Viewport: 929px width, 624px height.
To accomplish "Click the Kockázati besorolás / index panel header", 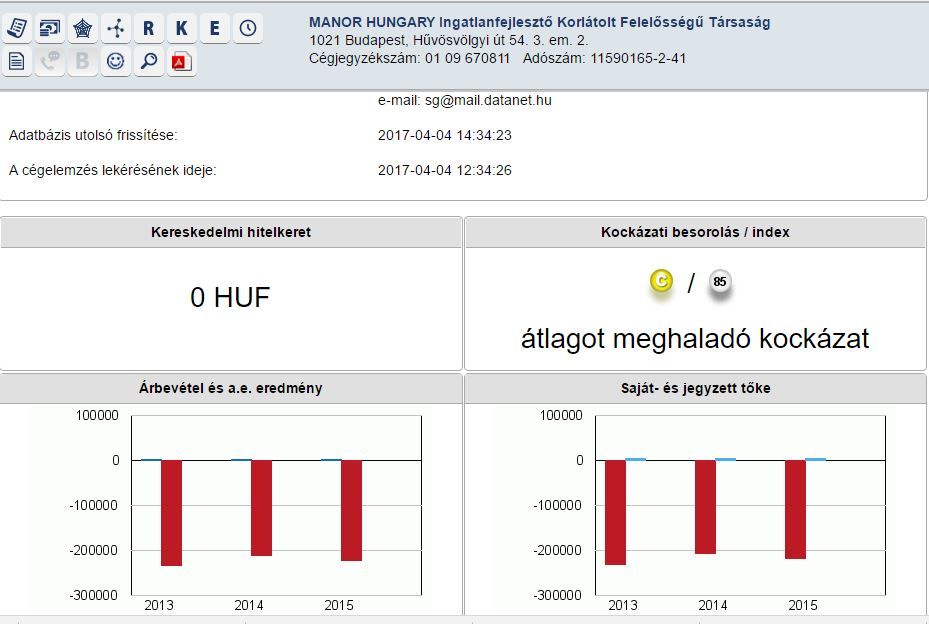I will click(x=695, y=232).
